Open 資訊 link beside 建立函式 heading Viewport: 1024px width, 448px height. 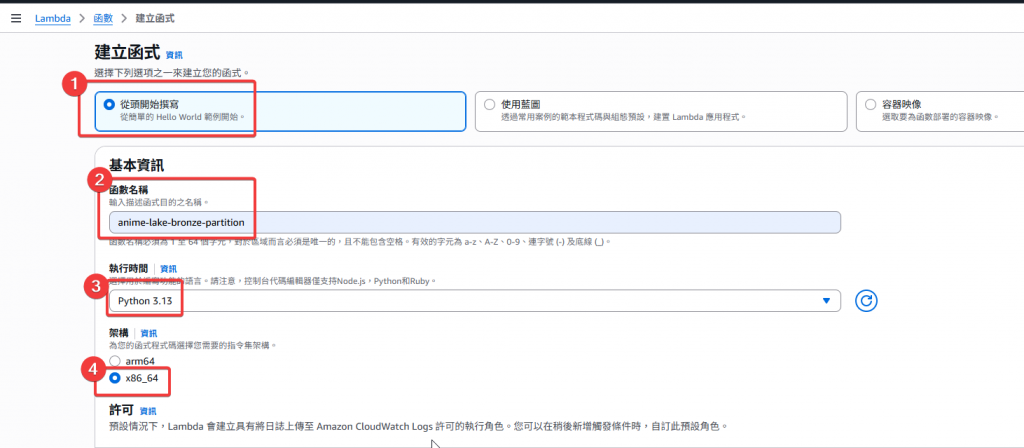point(174,56)
